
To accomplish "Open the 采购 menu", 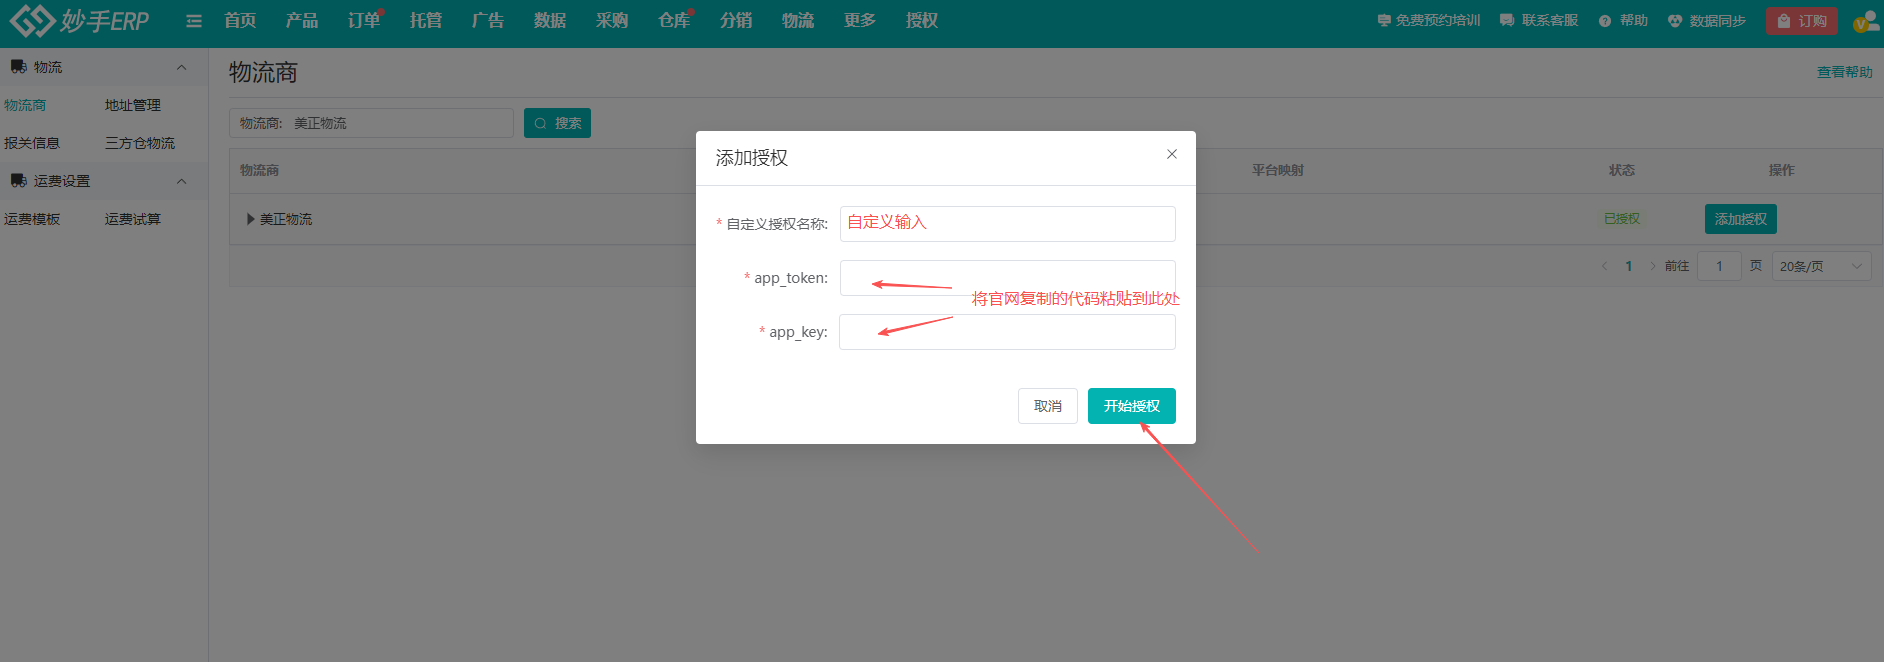I will coord(612,20).
